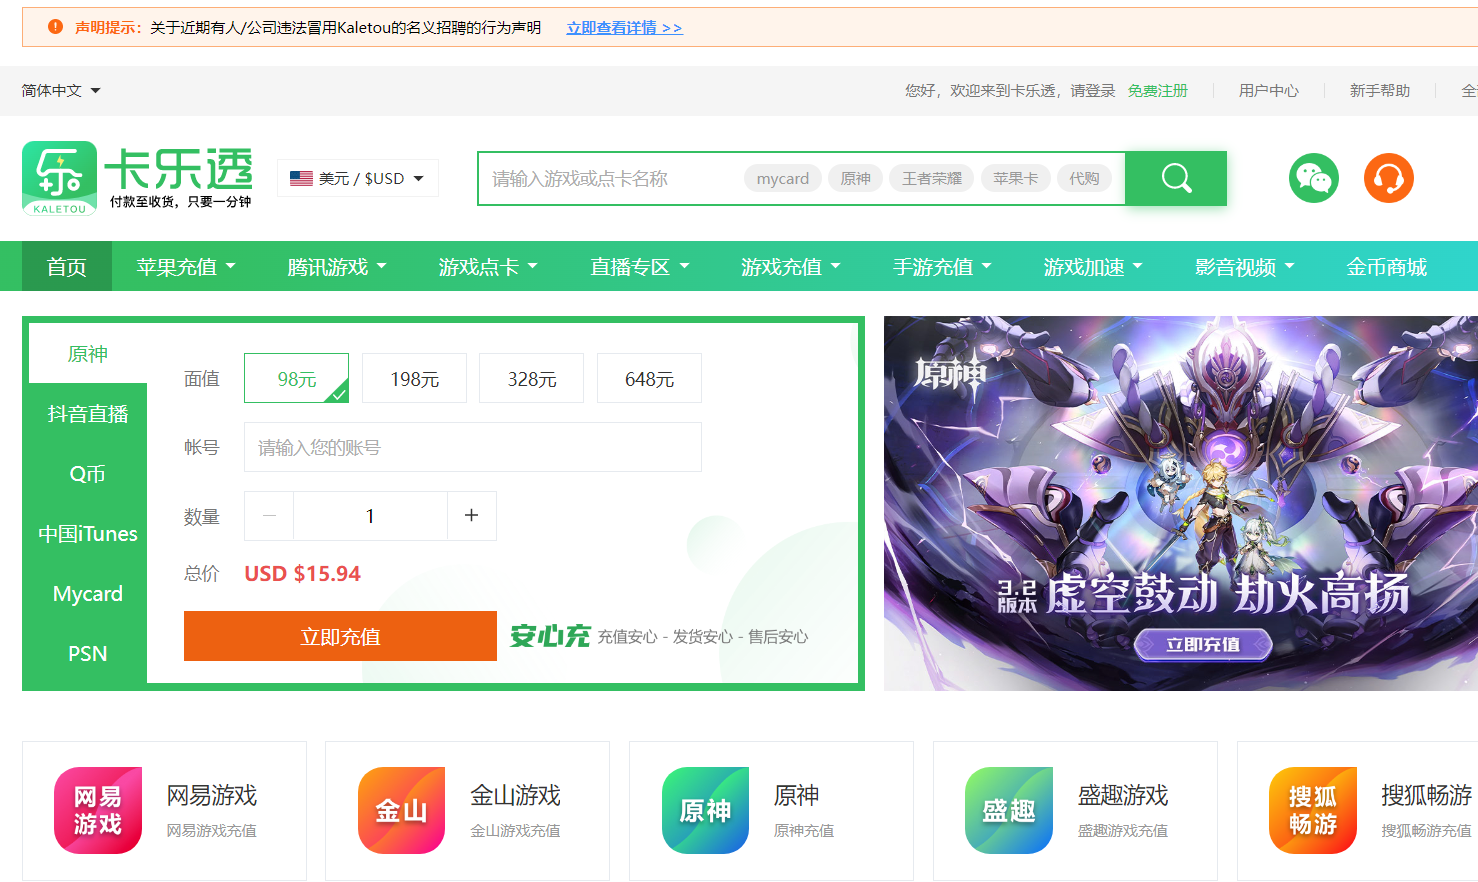1478x882 pixels.
Task: Open the 简体中文 language dropdown
Action: coord(61,91)
